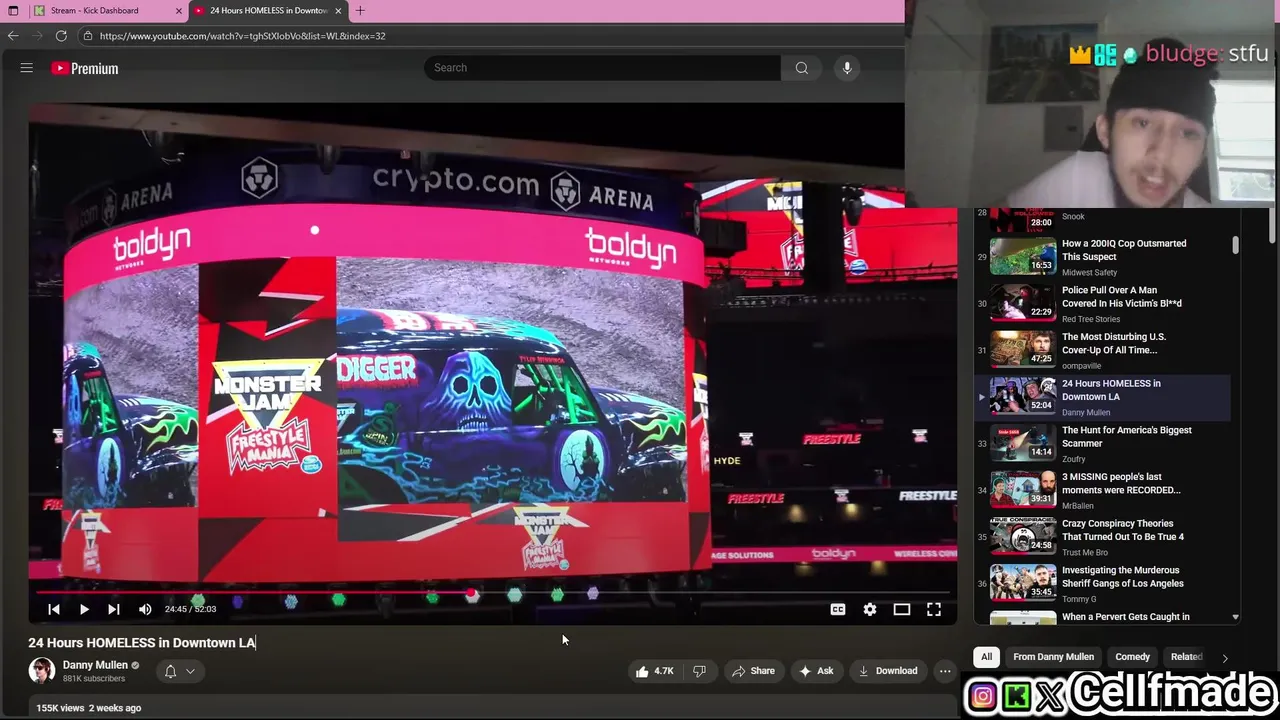Like the video with thumbs up 4.7K

[654, 671]
